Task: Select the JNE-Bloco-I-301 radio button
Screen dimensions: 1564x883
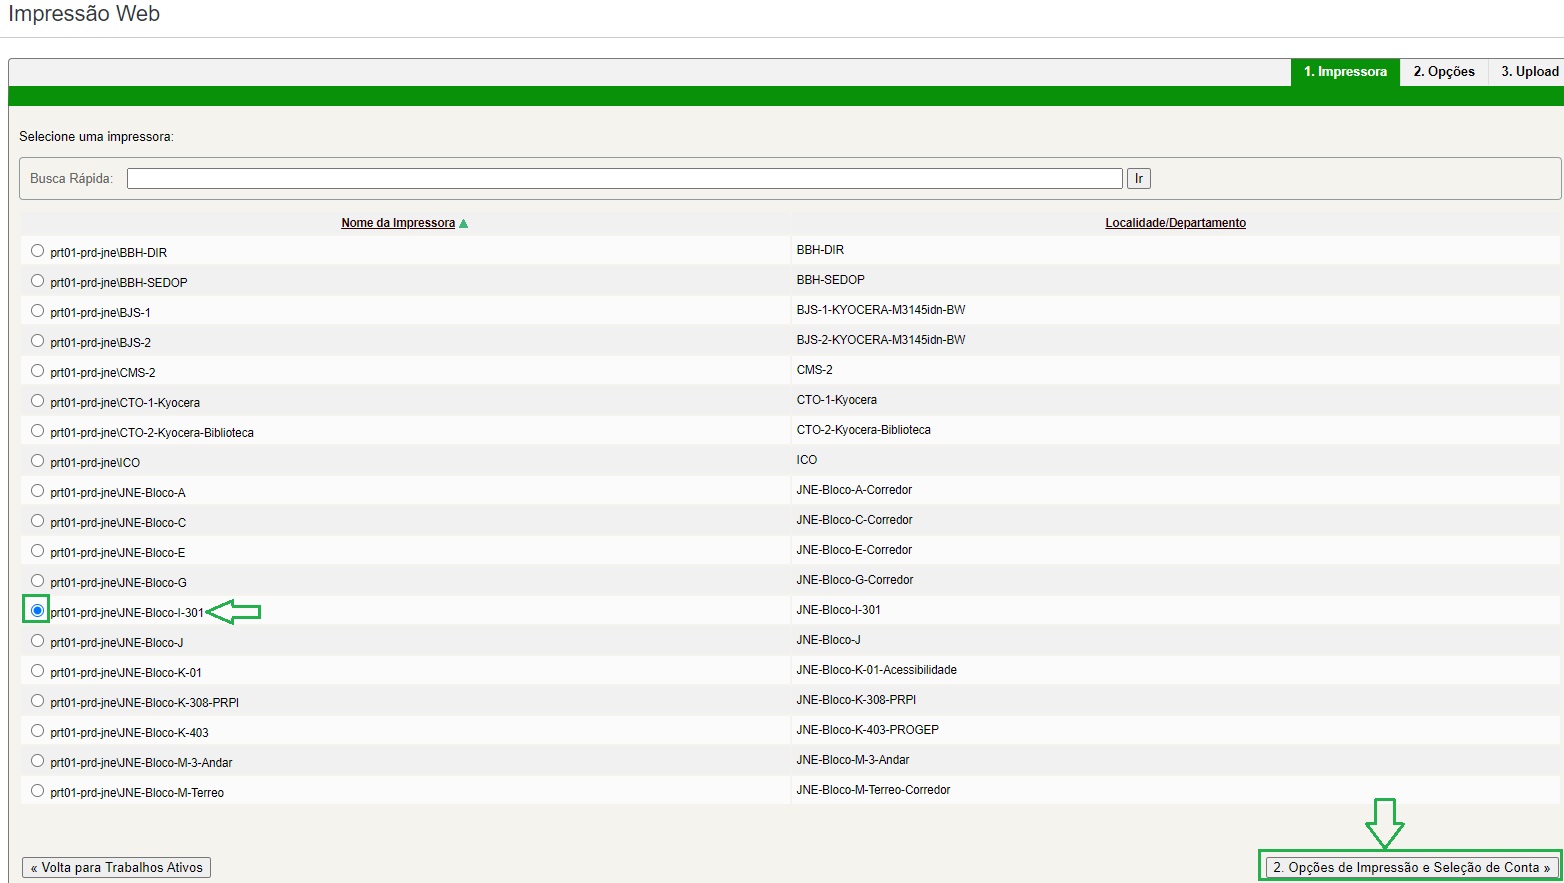Action: tap(37, 610)
